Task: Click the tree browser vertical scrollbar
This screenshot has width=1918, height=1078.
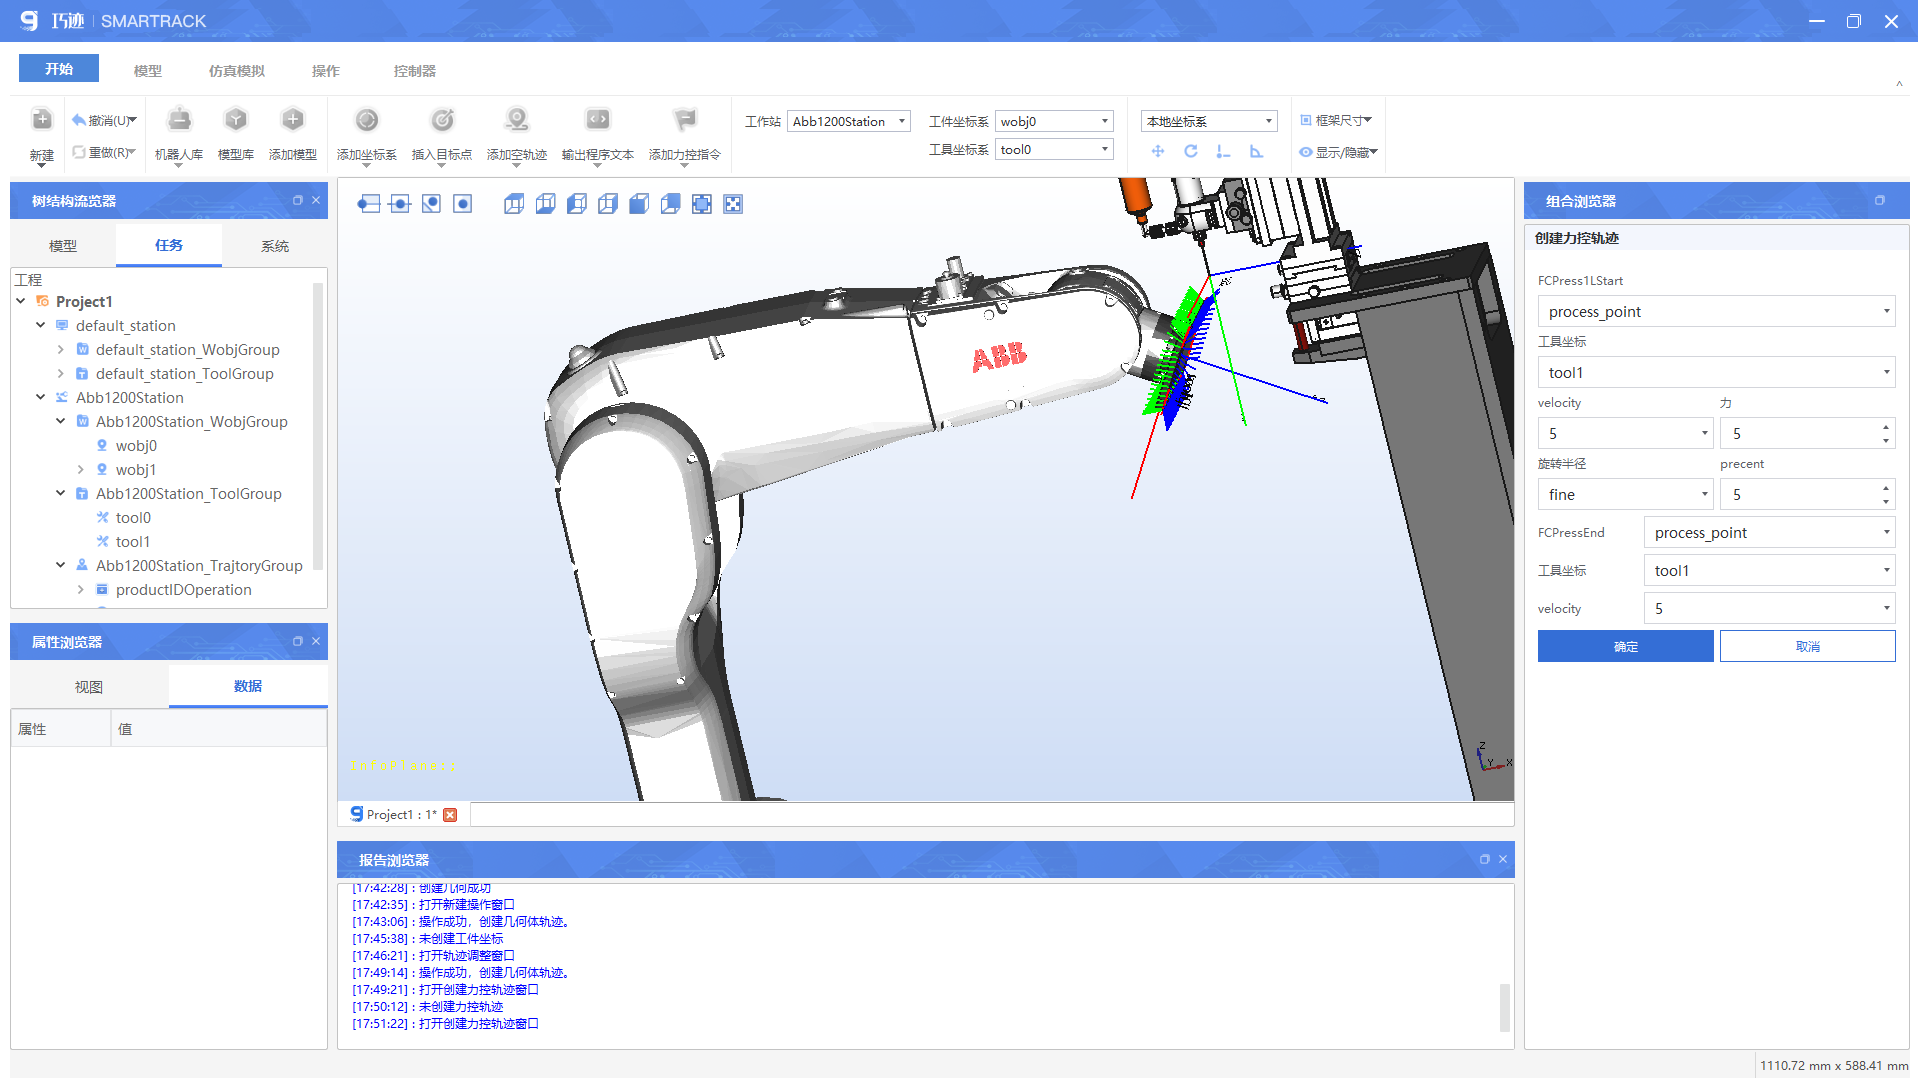Action: coord(318,426)
